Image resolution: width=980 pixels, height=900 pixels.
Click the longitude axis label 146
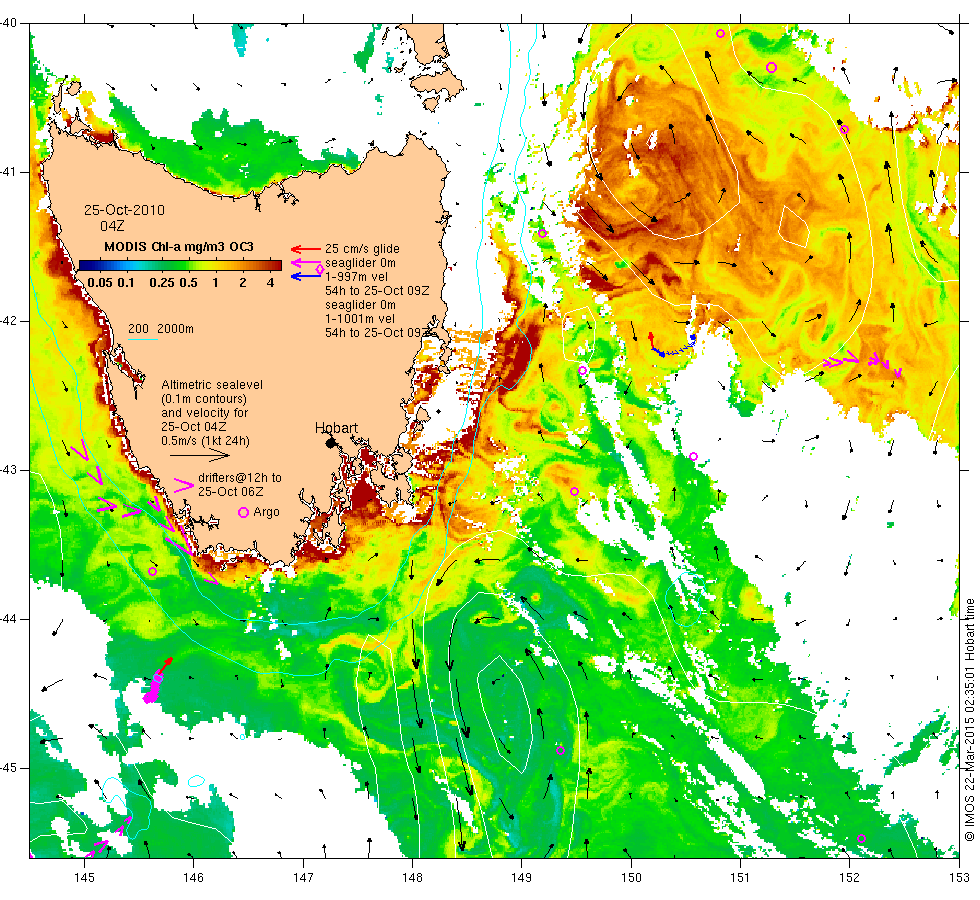point(194,878)
